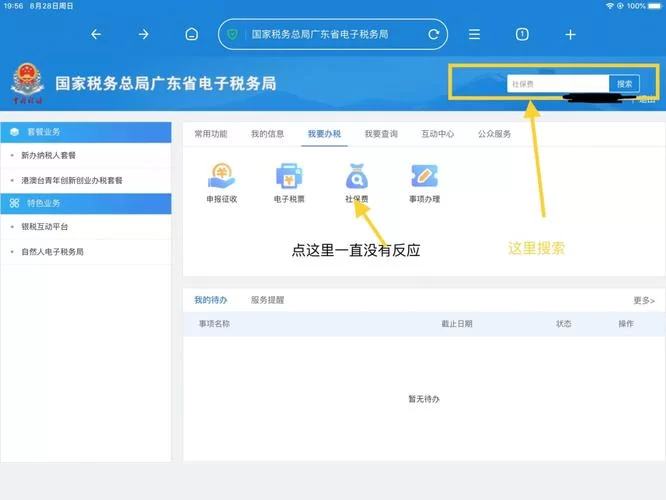Open 自然人电子税务局 link
This screenshot has height=500, width=666.
52,252
